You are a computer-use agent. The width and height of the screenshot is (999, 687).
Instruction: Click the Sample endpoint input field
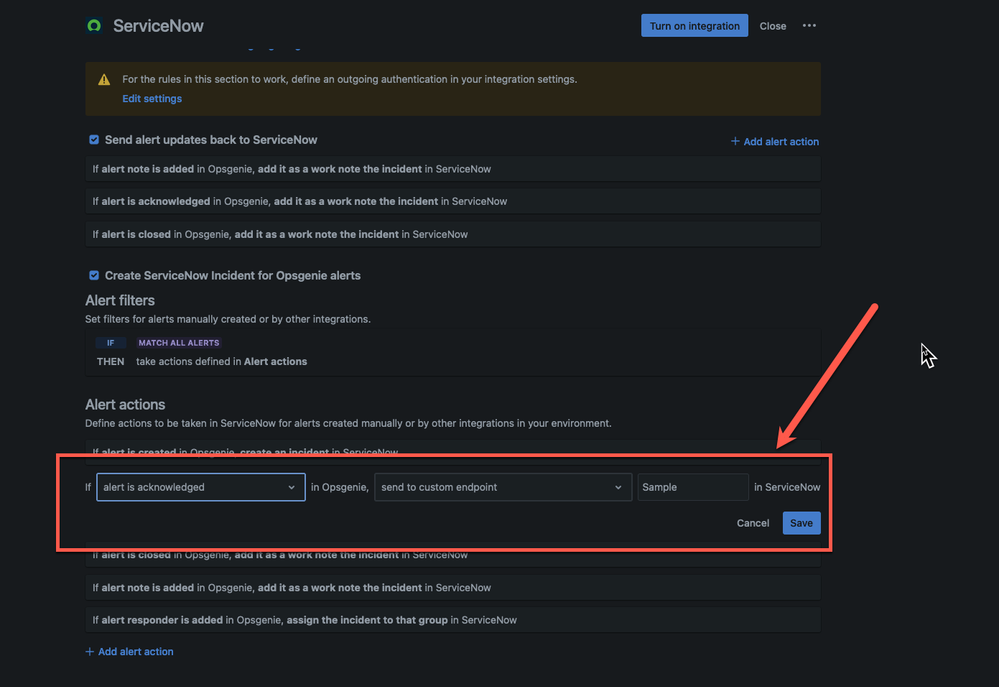pos(693,487)
